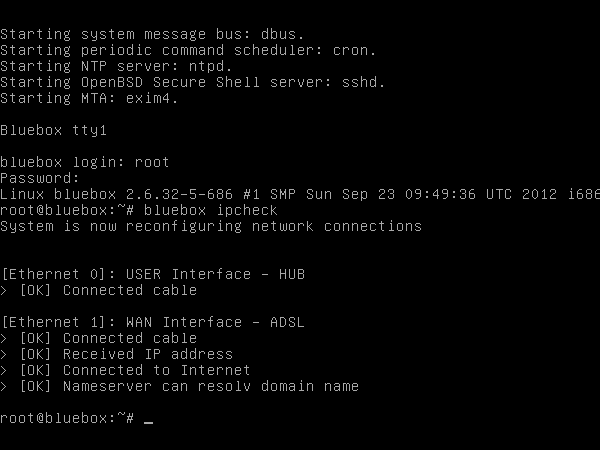Click the blinking cursor at the prompt
Viewport: 600px width, 450px height.
(x=148, y=422)
